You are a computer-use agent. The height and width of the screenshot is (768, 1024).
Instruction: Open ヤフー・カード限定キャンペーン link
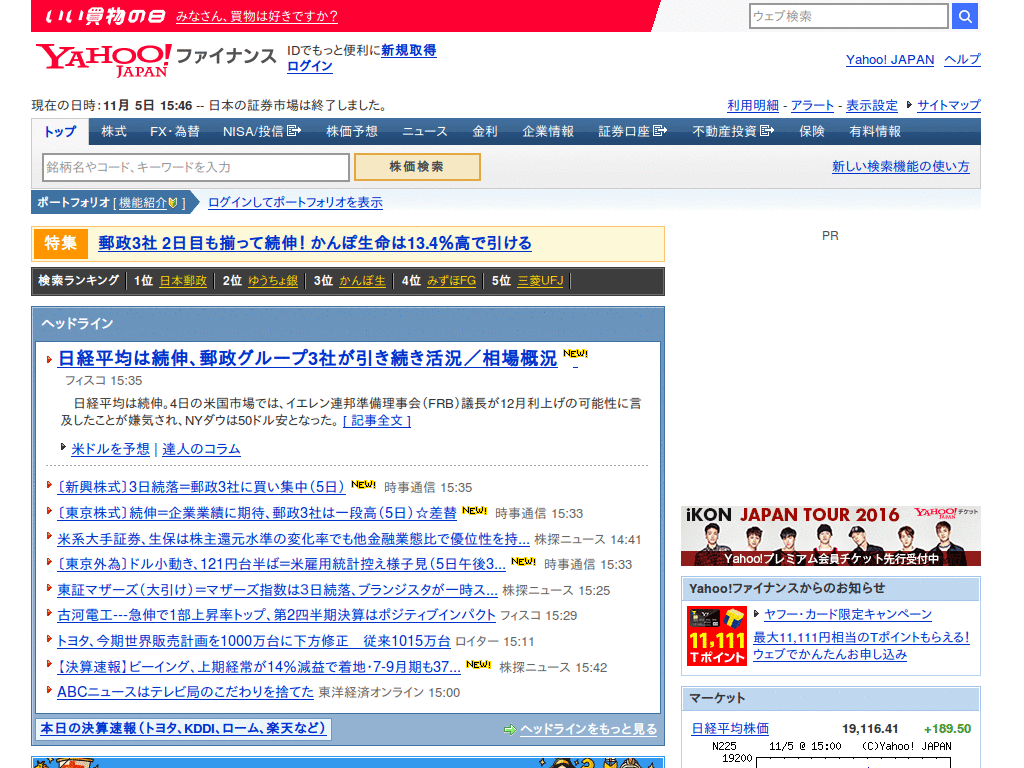point(848,615)
